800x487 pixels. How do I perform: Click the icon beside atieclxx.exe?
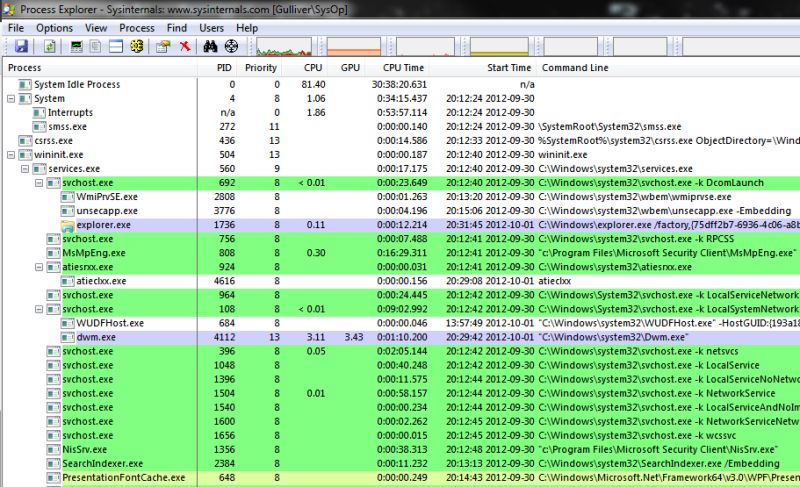point(67,281)
